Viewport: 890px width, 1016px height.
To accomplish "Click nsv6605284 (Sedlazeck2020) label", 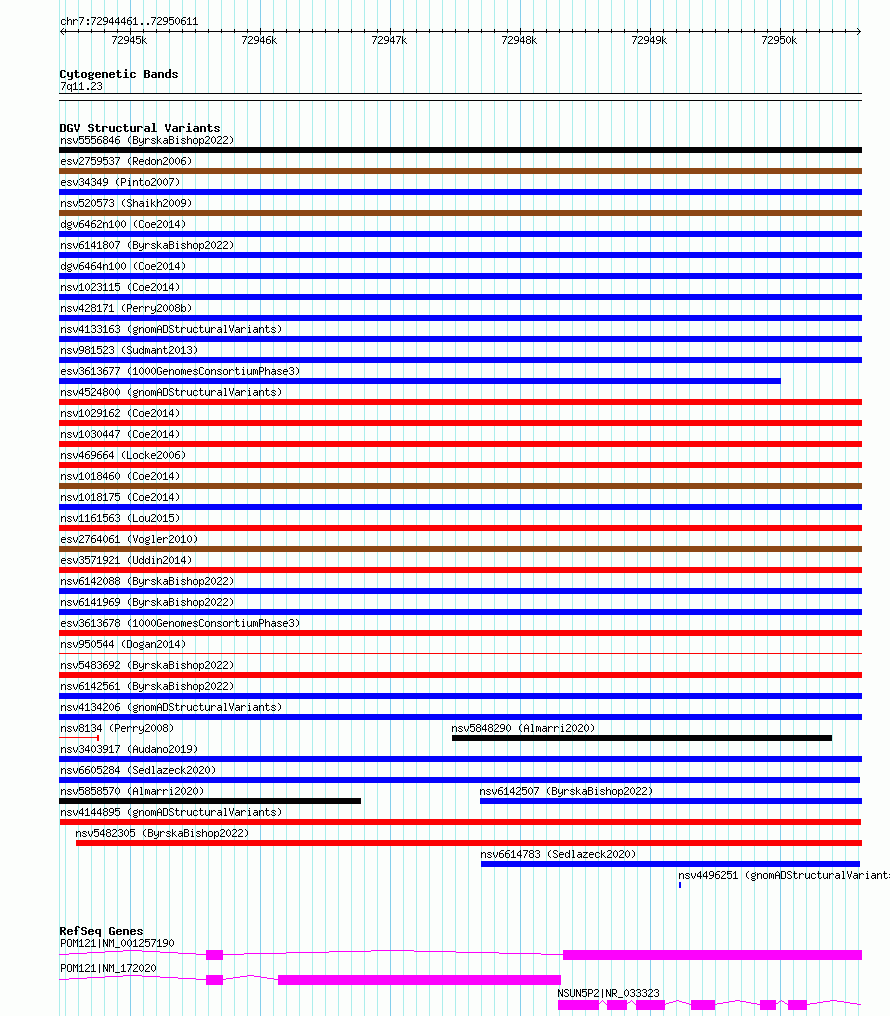I will 138,770.
